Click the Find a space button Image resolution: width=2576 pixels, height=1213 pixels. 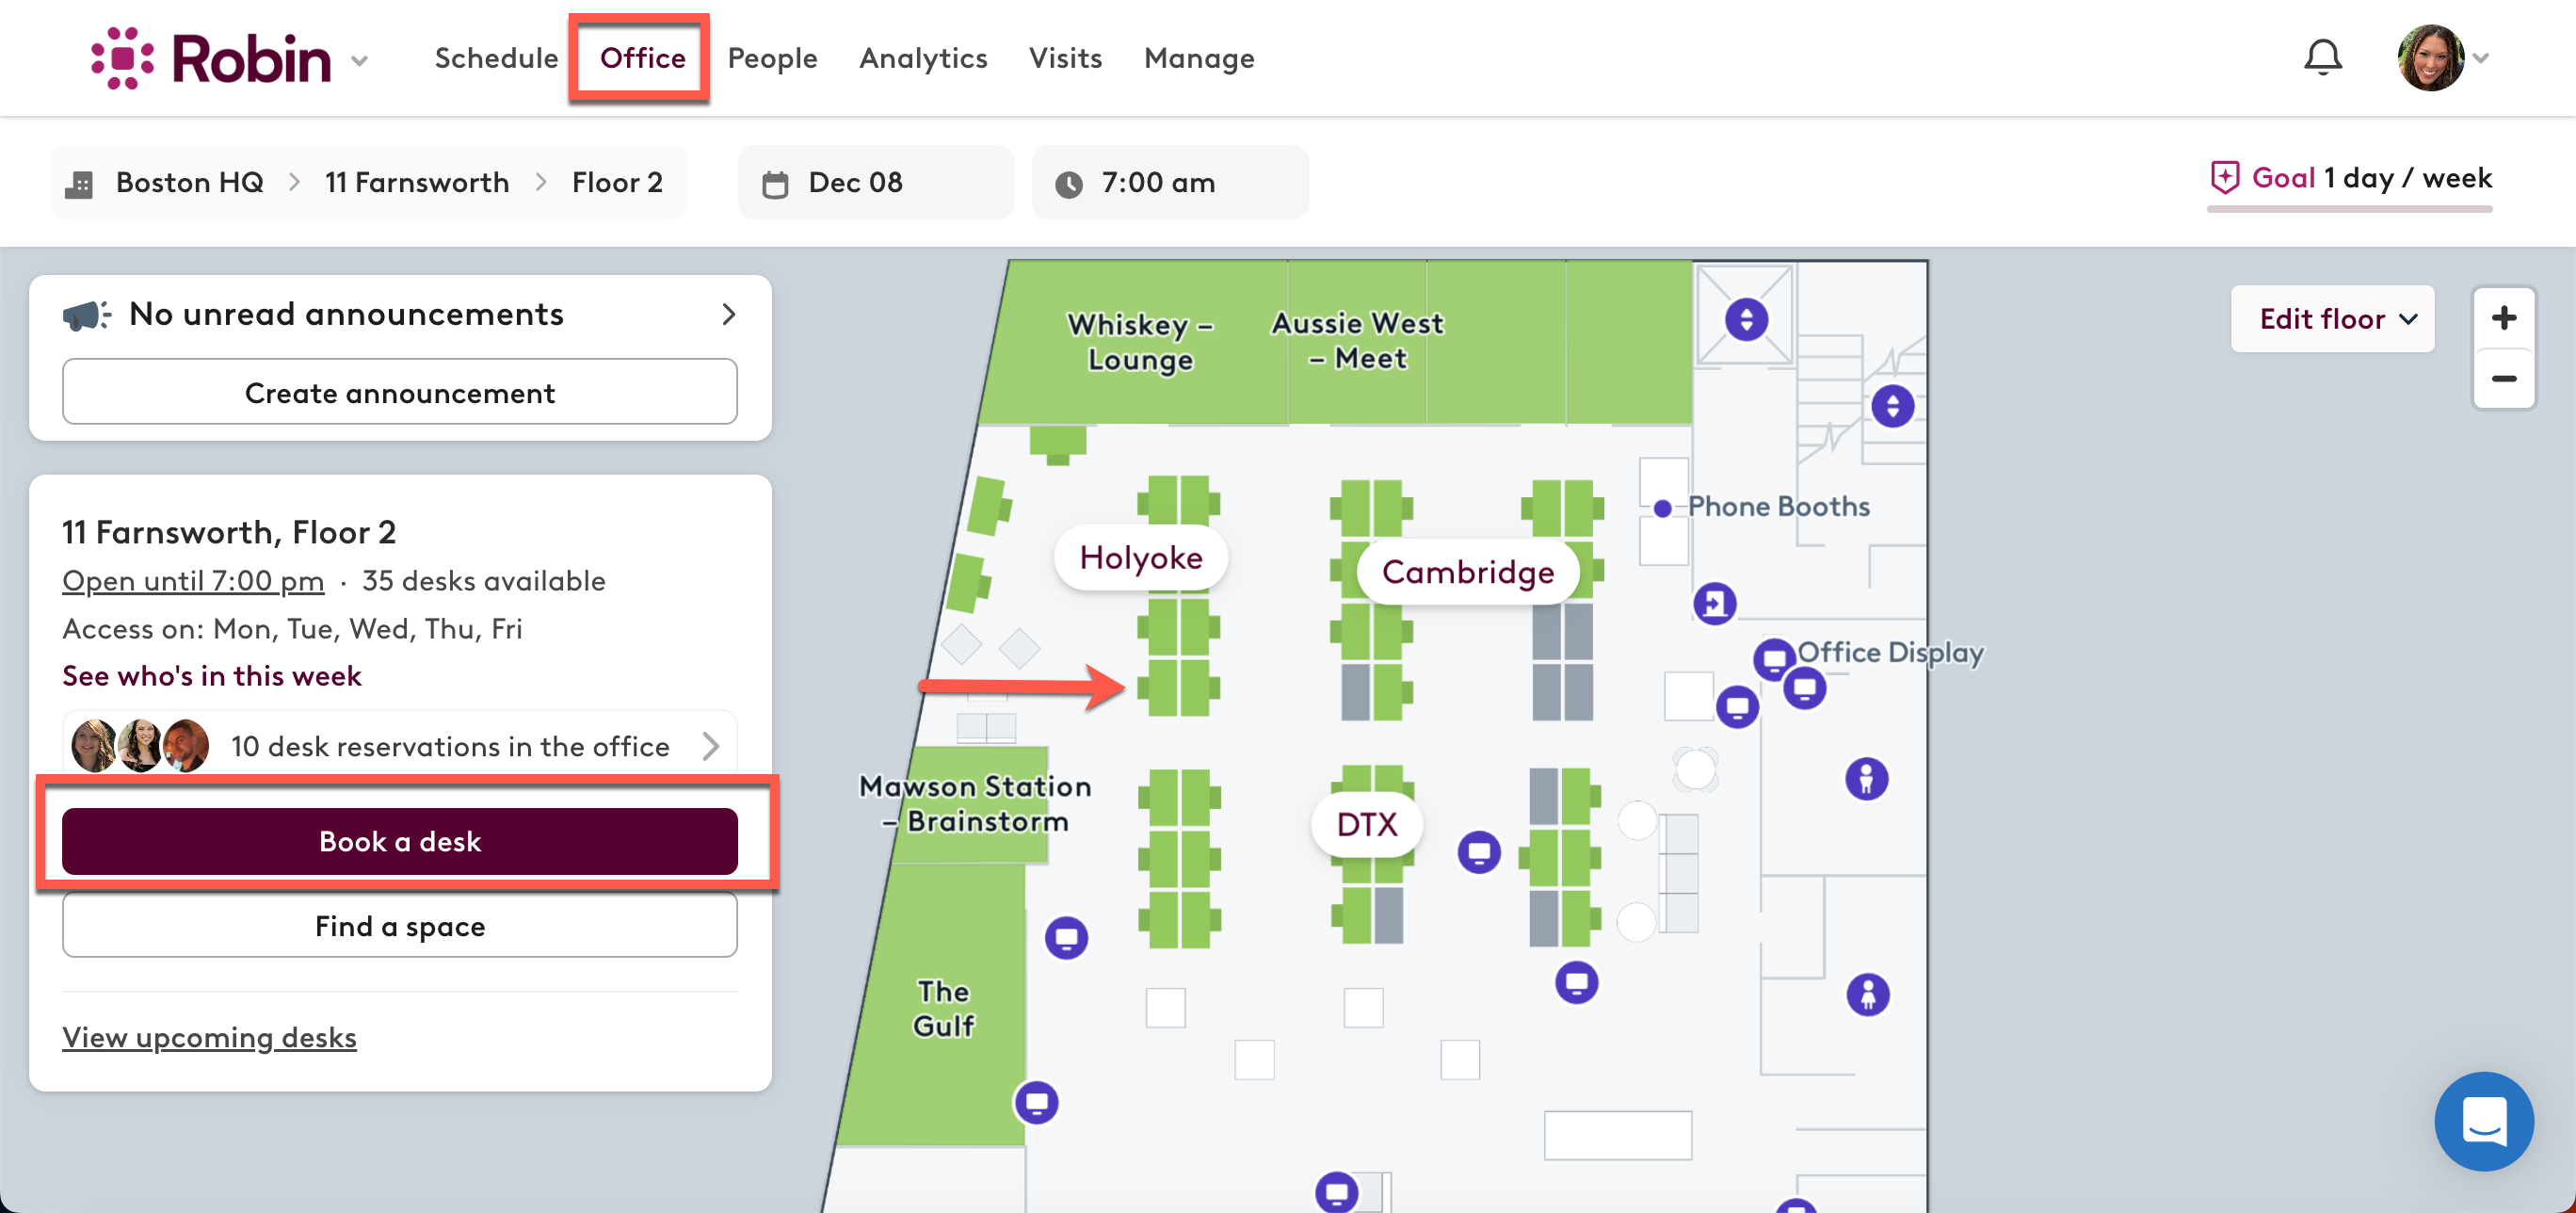pyautogui.click(x=400, y=926)
